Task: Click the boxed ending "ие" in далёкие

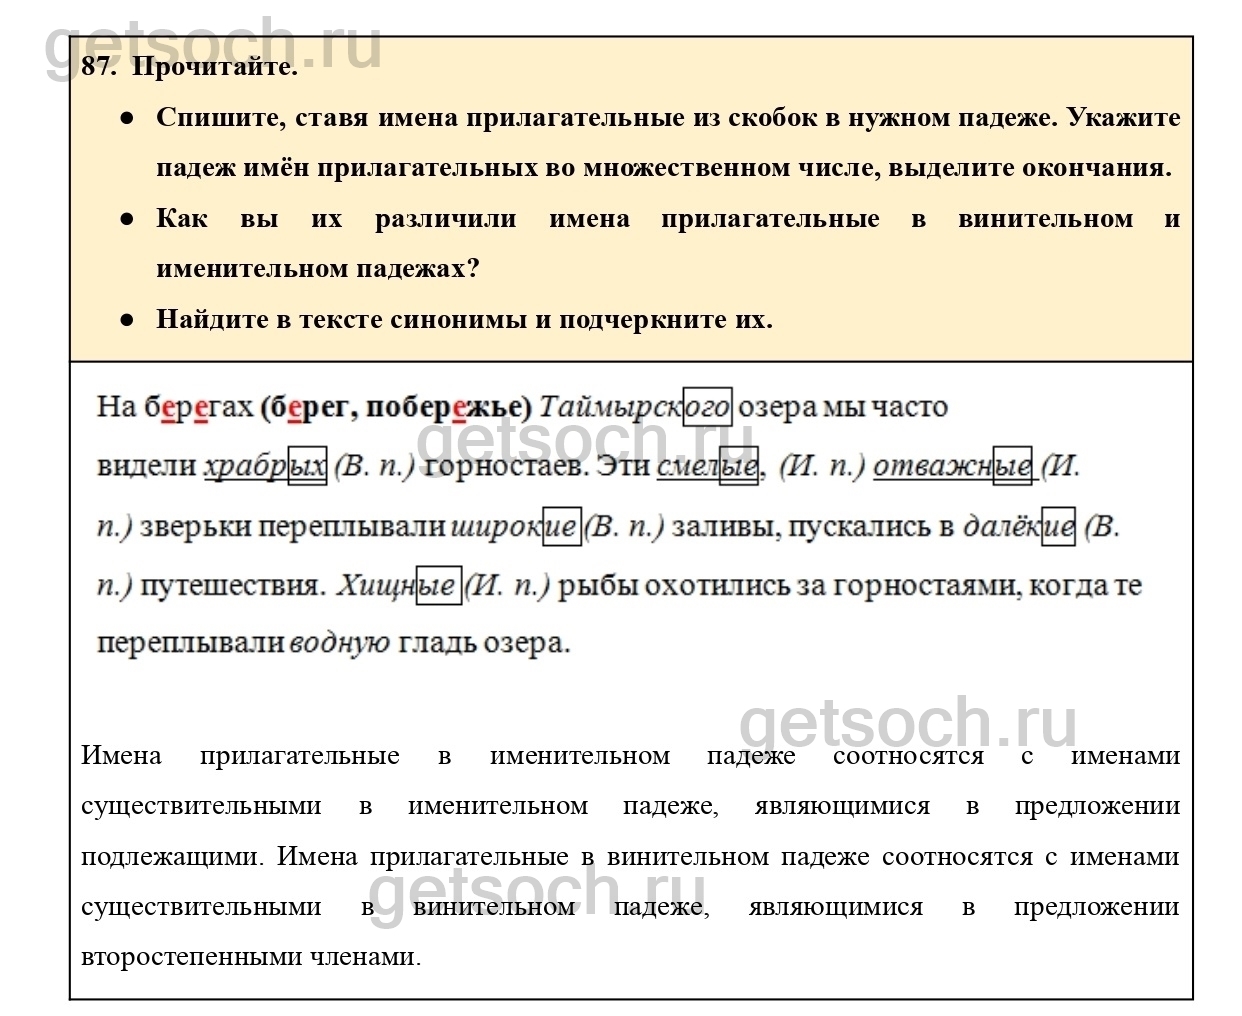Action: pos(1058,526)
